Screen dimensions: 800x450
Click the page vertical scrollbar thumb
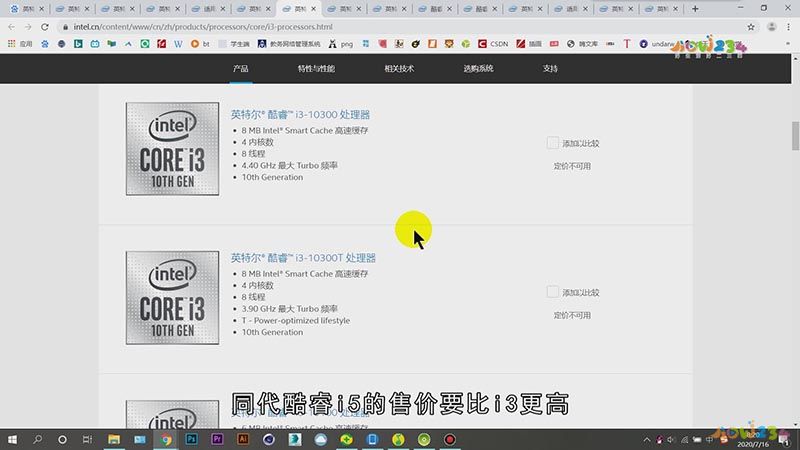pyautogui.click(x=795, y=135)
